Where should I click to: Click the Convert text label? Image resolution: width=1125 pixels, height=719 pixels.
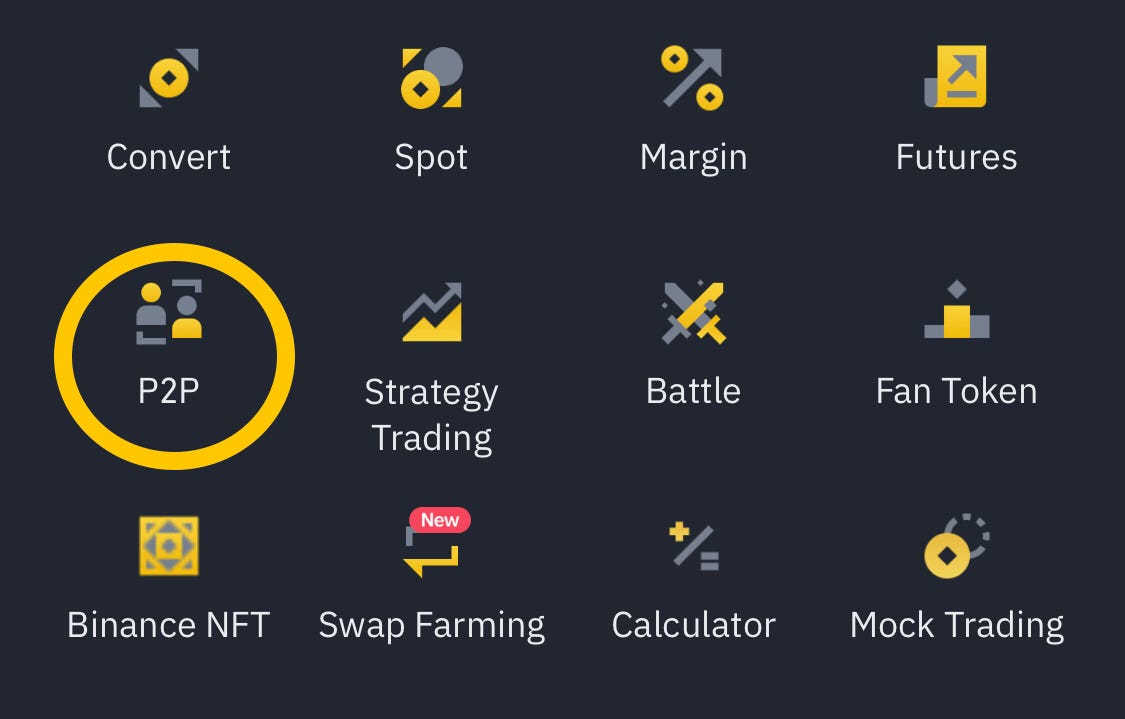[168, 156]
